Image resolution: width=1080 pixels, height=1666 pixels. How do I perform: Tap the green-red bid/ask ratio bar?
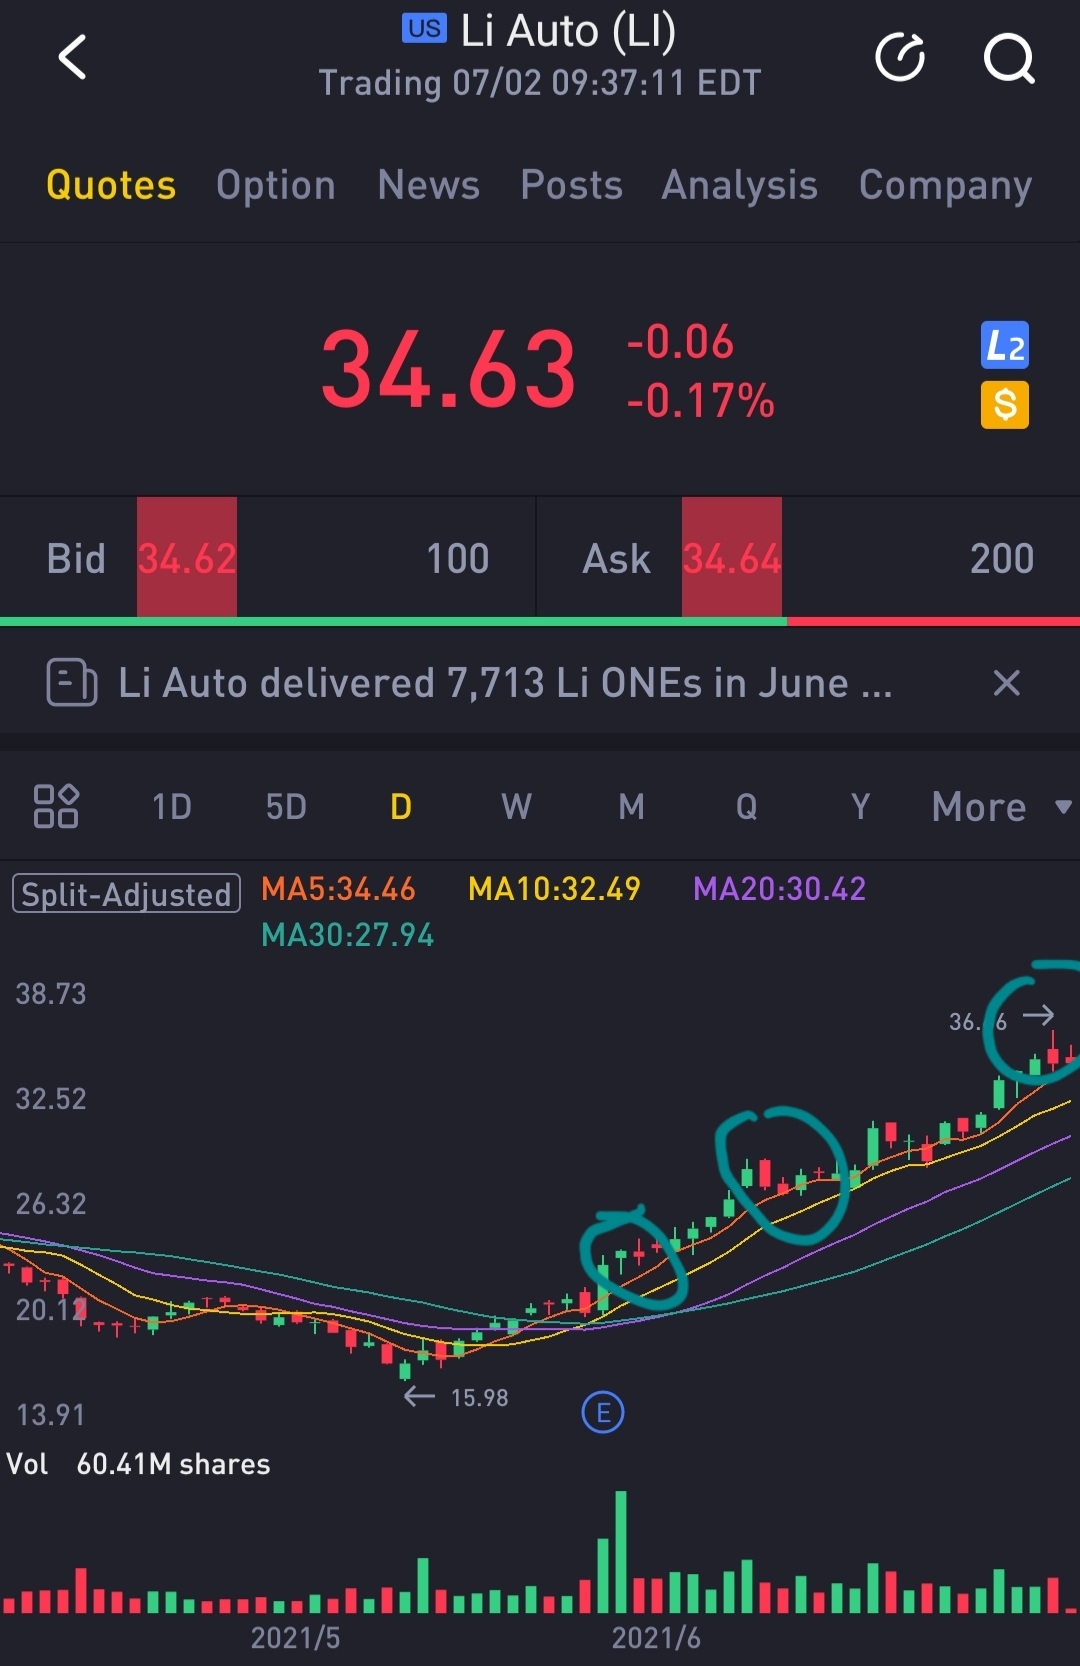(x=540, y=621)
